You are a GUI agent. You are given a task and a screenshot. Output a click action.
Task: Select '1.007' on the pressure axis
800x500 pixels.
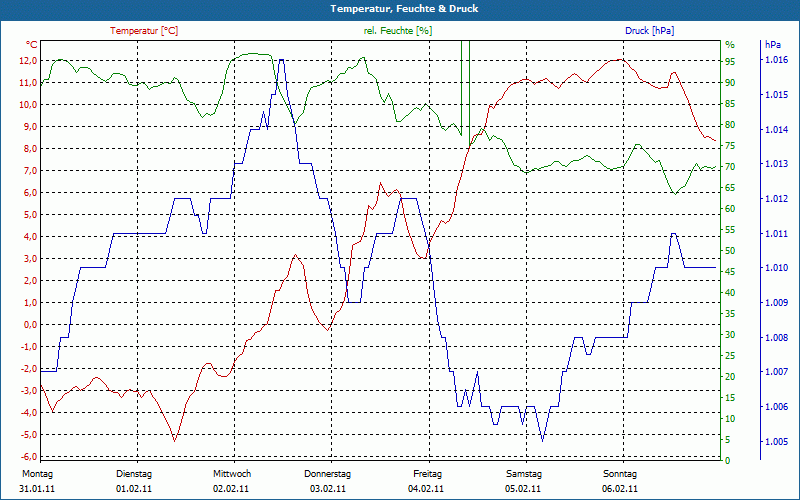776,372
